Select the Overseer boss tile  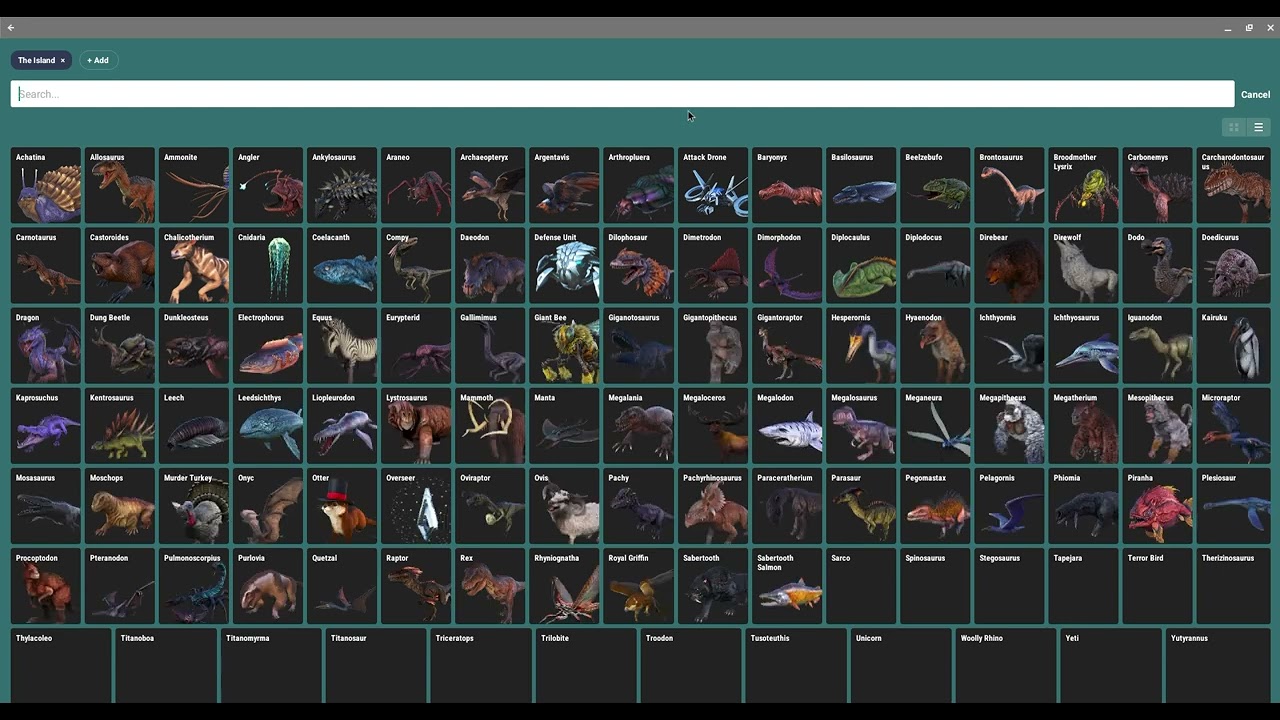[416, 505]
